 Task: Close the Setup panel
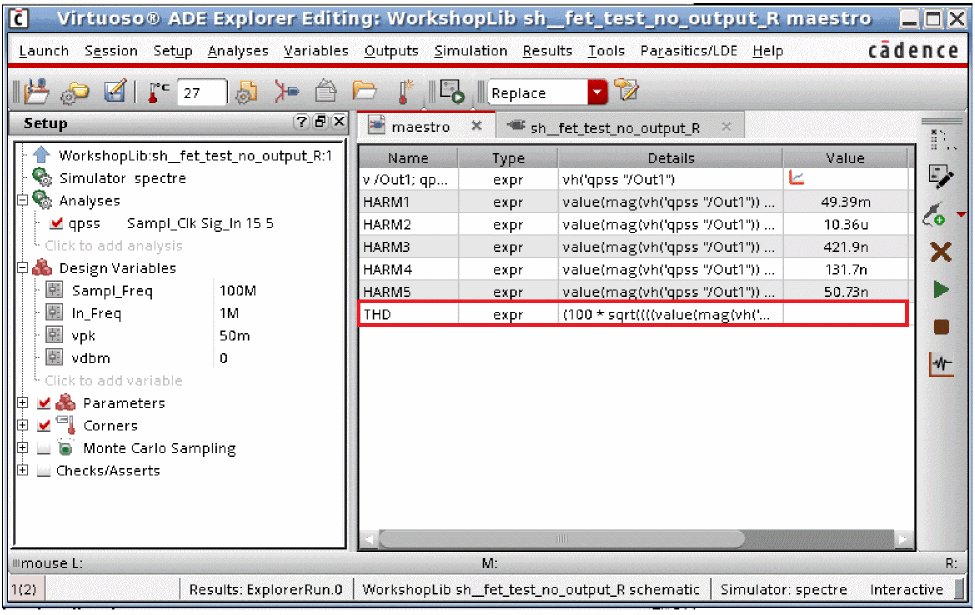click(339, 121)
